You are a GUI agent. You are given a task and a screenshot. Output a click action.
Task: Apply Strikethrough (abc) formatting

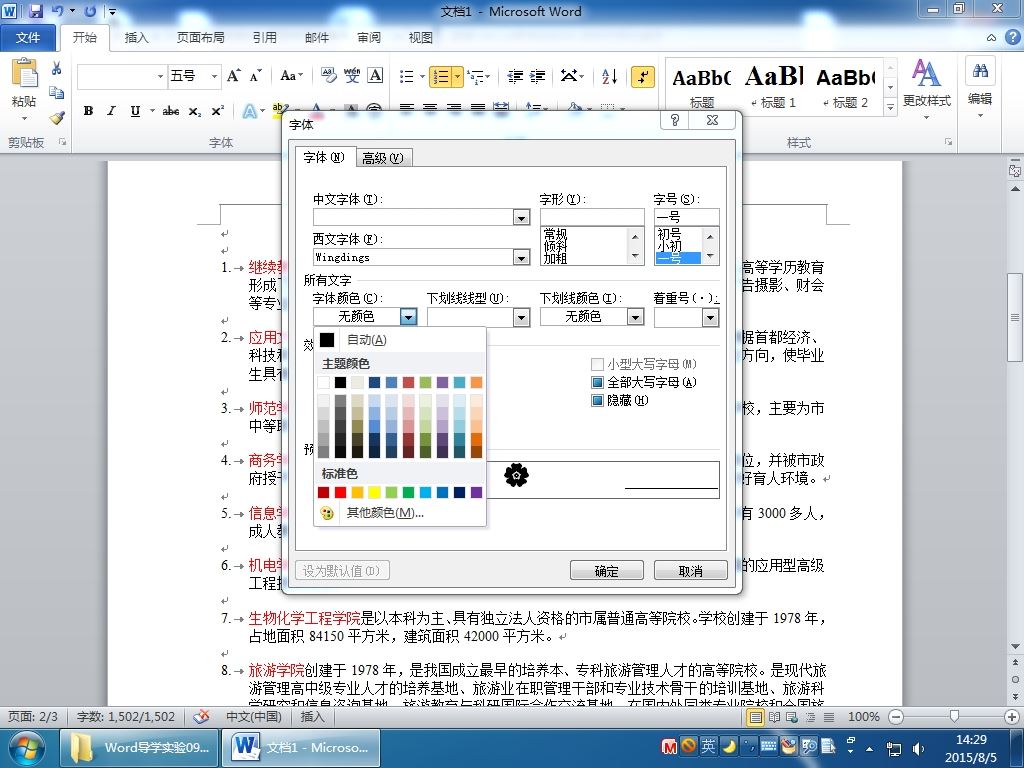click(171, 111)
